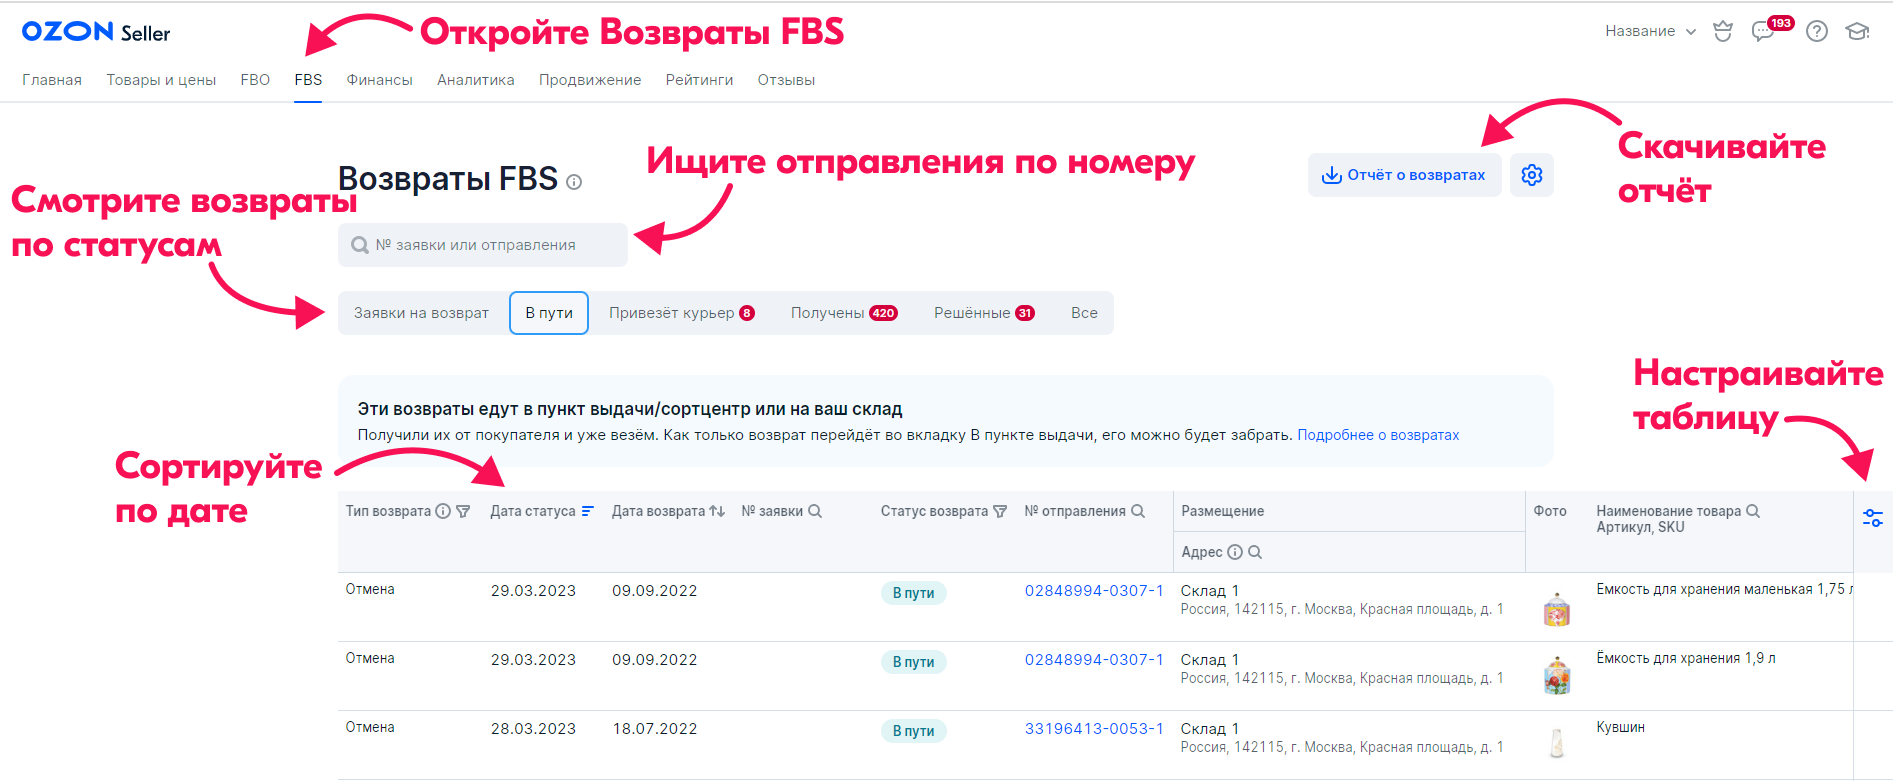Switch to Все tab
This screenshot has width=1893, height=781.
coord(1084,313)
